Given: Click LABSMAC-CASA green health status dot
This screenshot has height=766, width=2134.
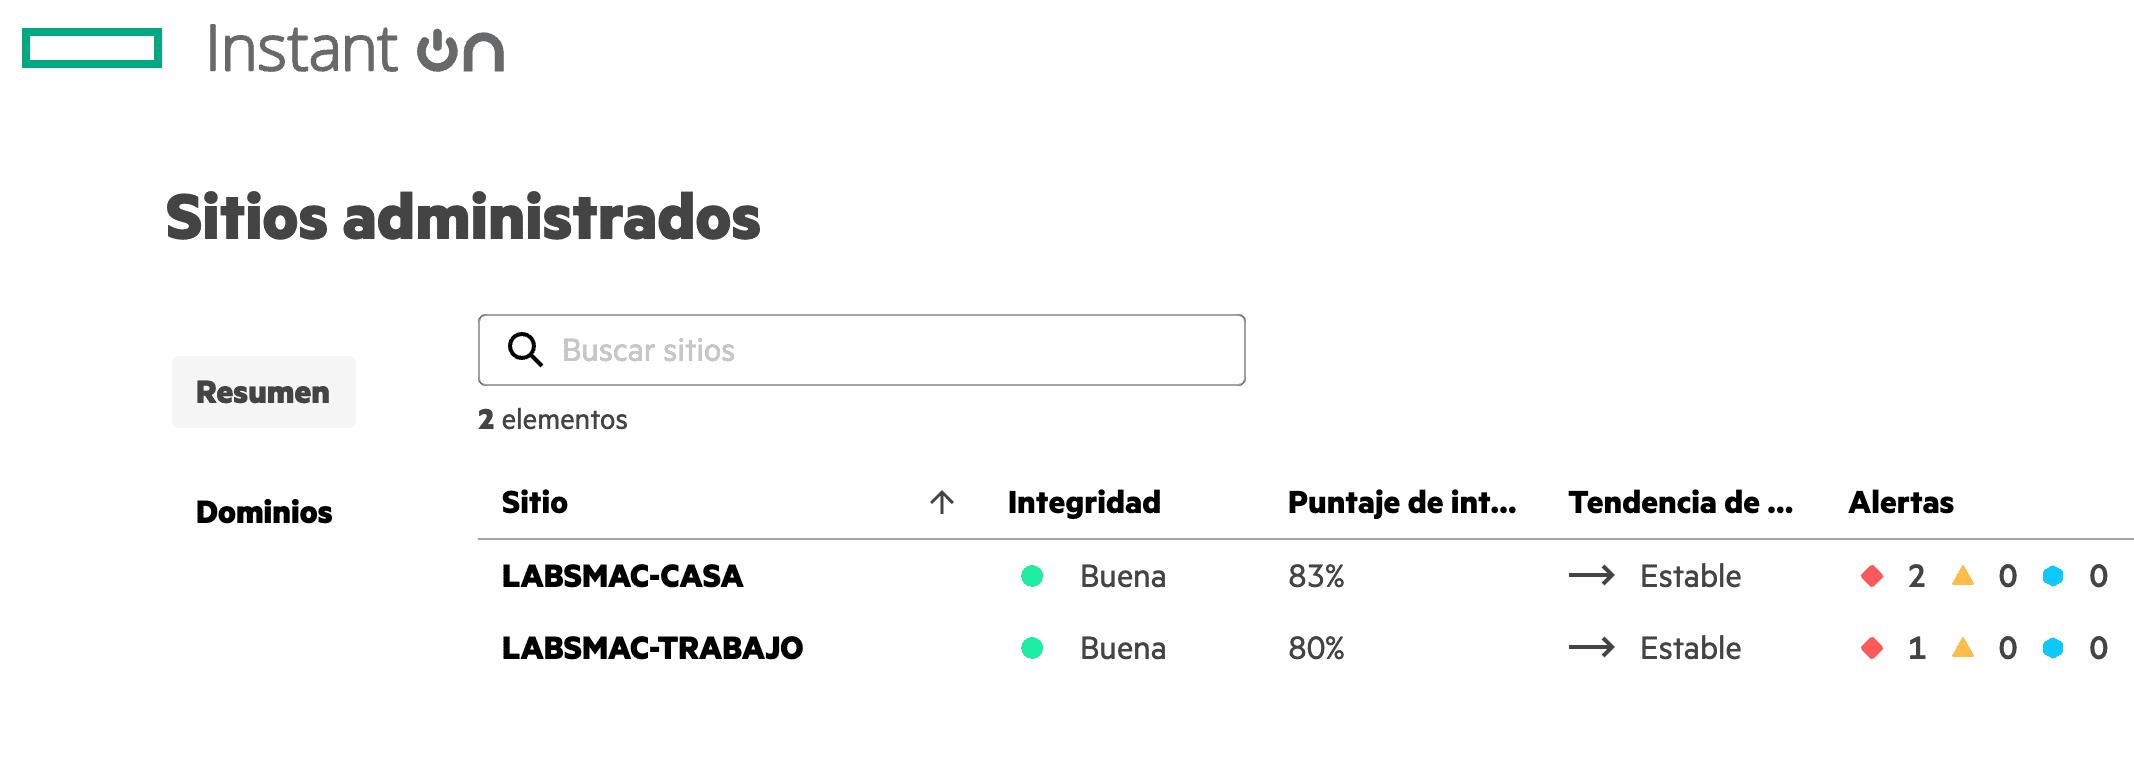Looking at the screenshot, I should click(1032, 576).
